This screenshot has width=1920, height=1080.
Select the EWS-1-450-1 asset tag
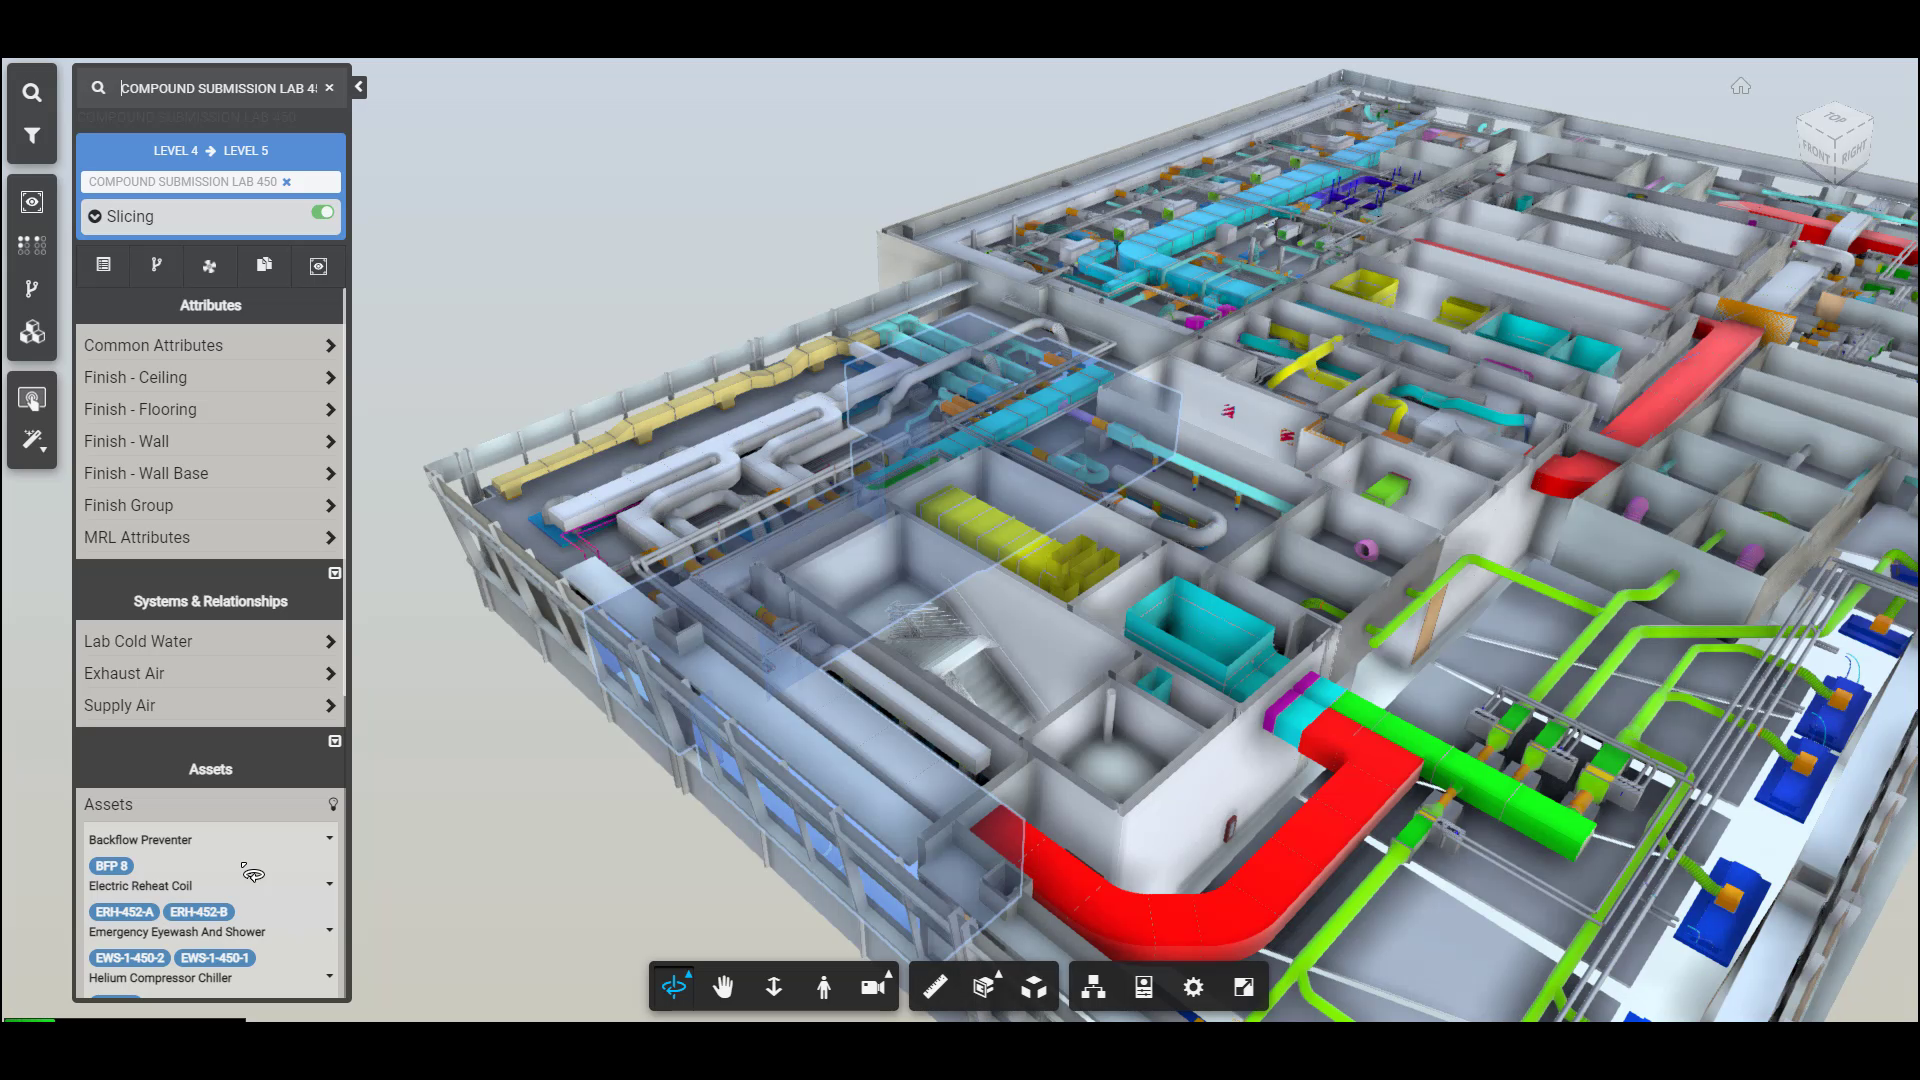point(215,958)
